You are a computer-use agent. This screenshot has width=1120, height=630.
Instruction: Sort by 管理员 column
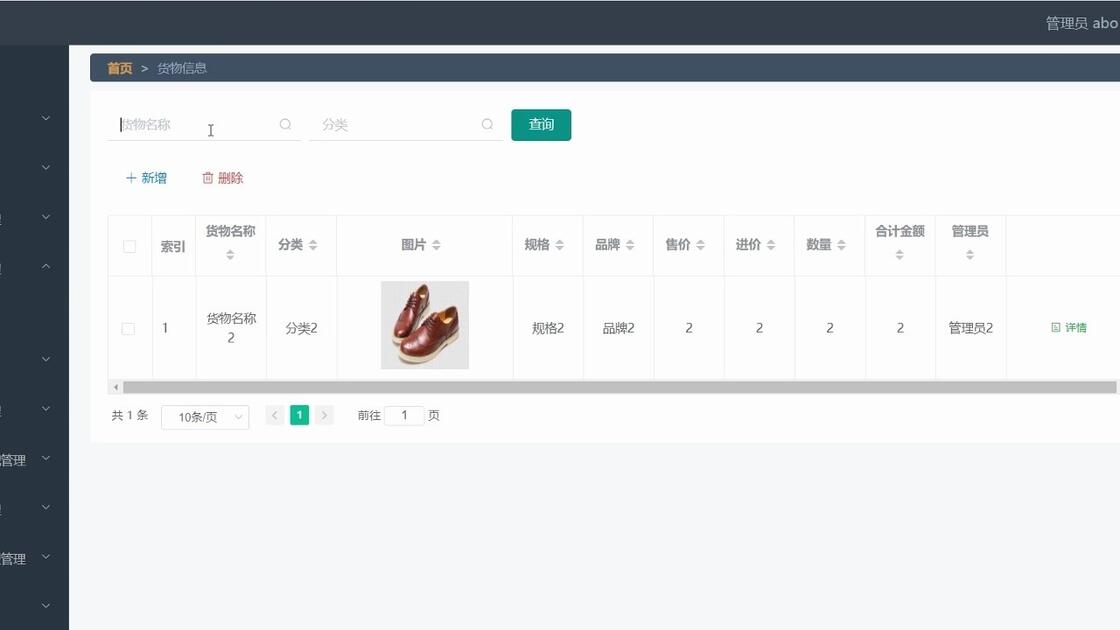pos(970,254)
